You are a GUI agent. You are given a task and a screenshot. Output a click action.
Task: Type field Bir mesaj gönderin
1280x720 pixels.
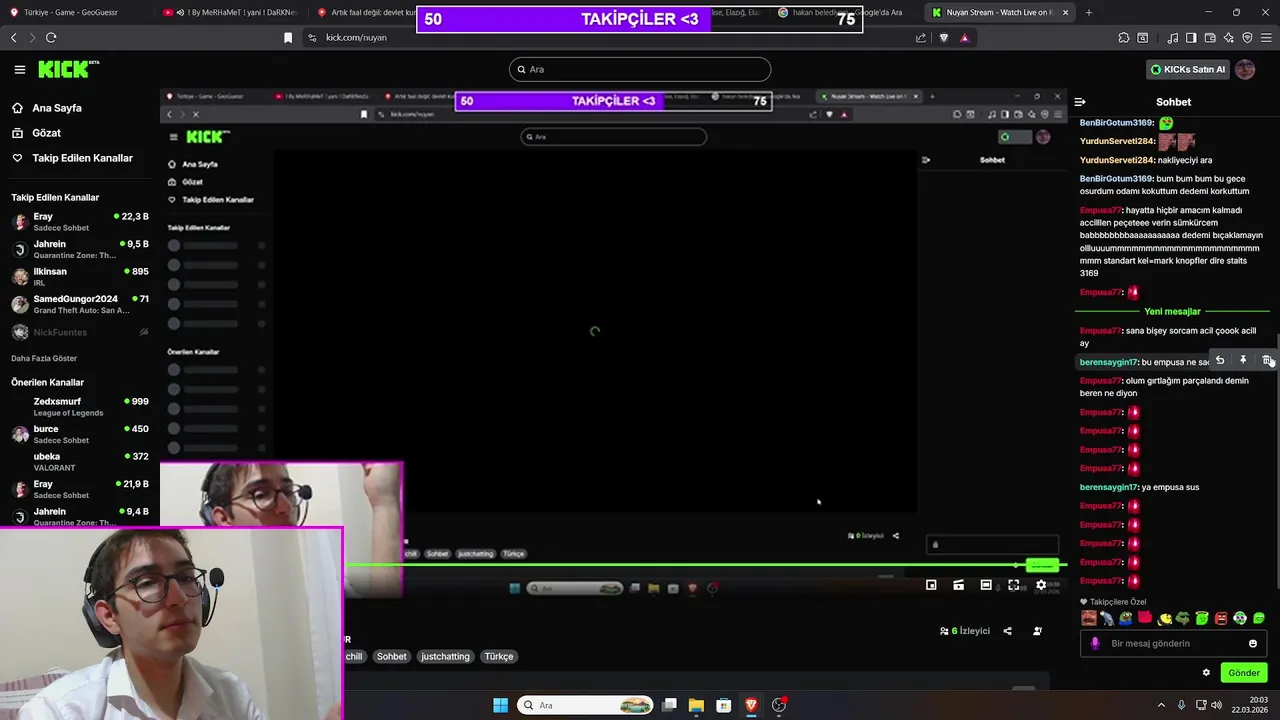tap(1173, 643)
